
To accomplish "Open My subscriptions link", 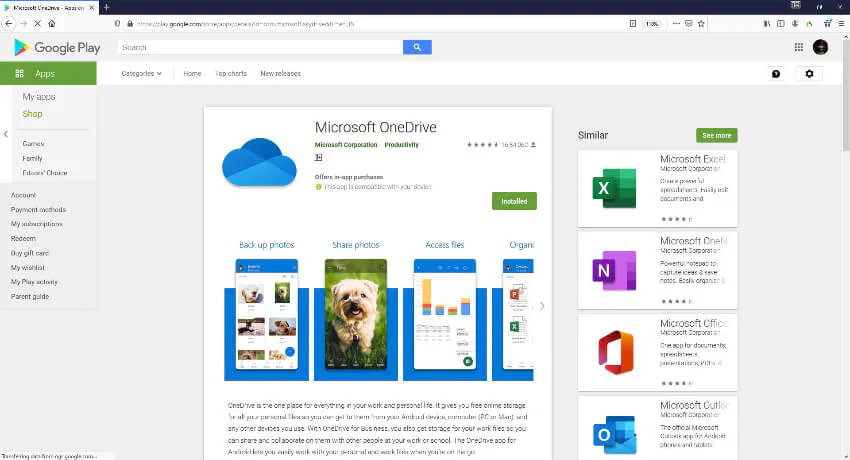I will click(x=36, y=224).
